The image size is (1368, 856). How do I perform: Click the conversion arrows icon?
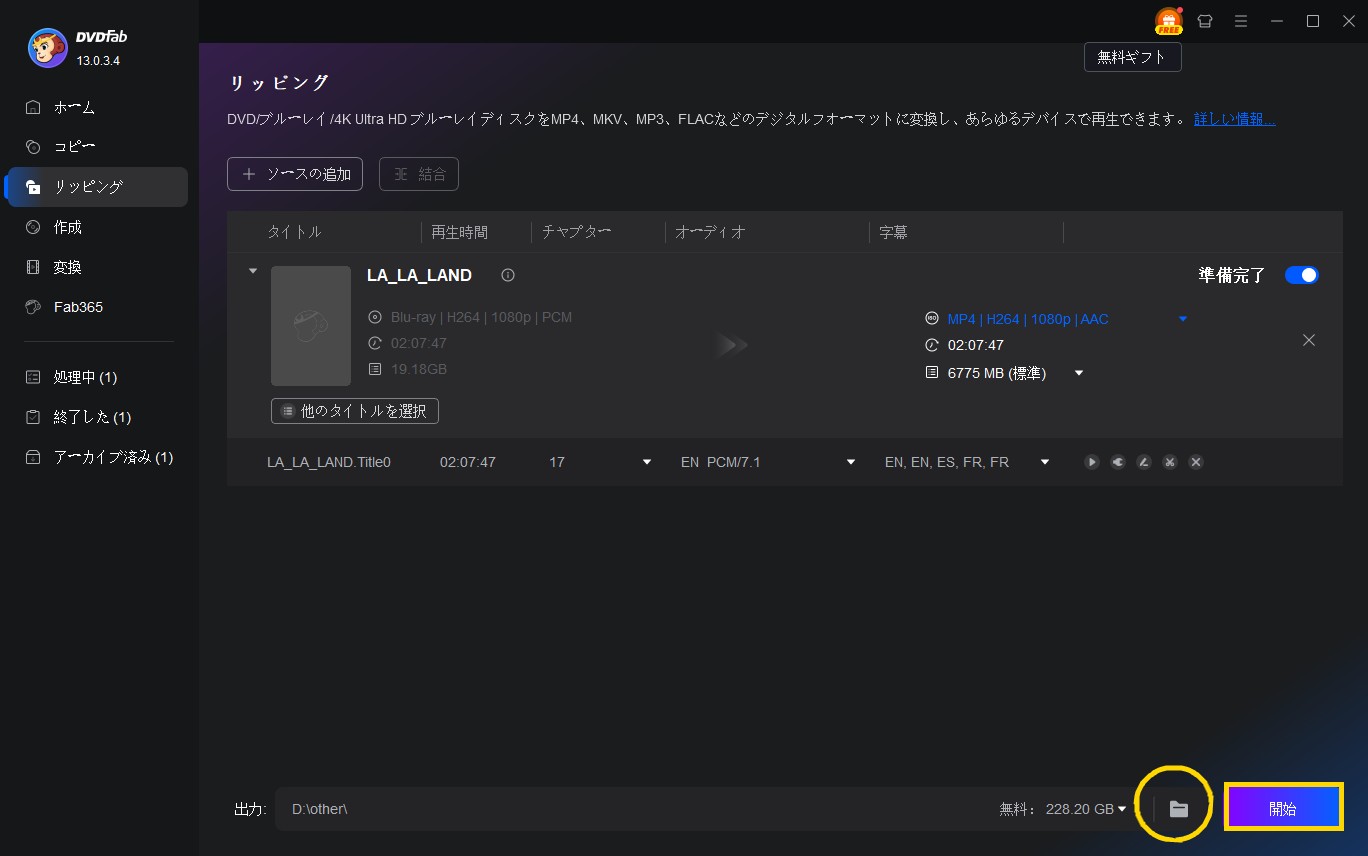click(x=732, y=345)
